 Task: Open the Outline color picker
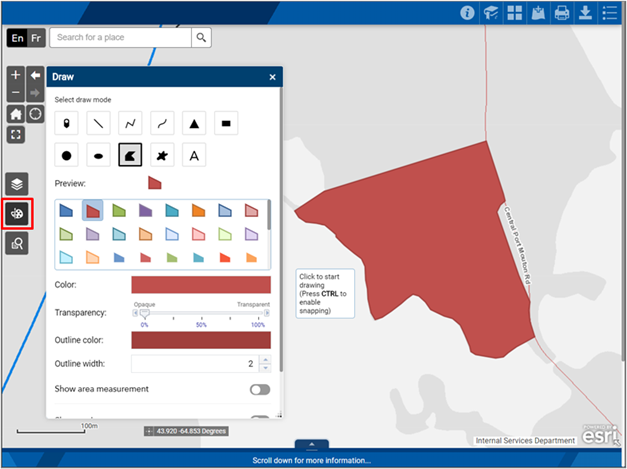[x=201, y=340]
